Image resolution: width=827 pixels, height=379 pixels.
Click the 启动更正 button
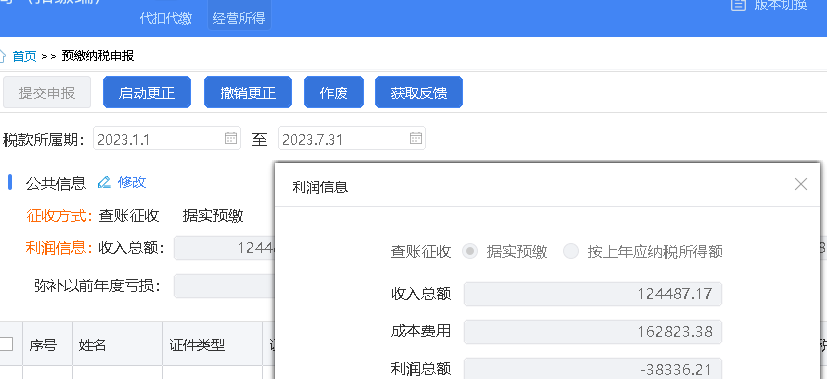147,93
